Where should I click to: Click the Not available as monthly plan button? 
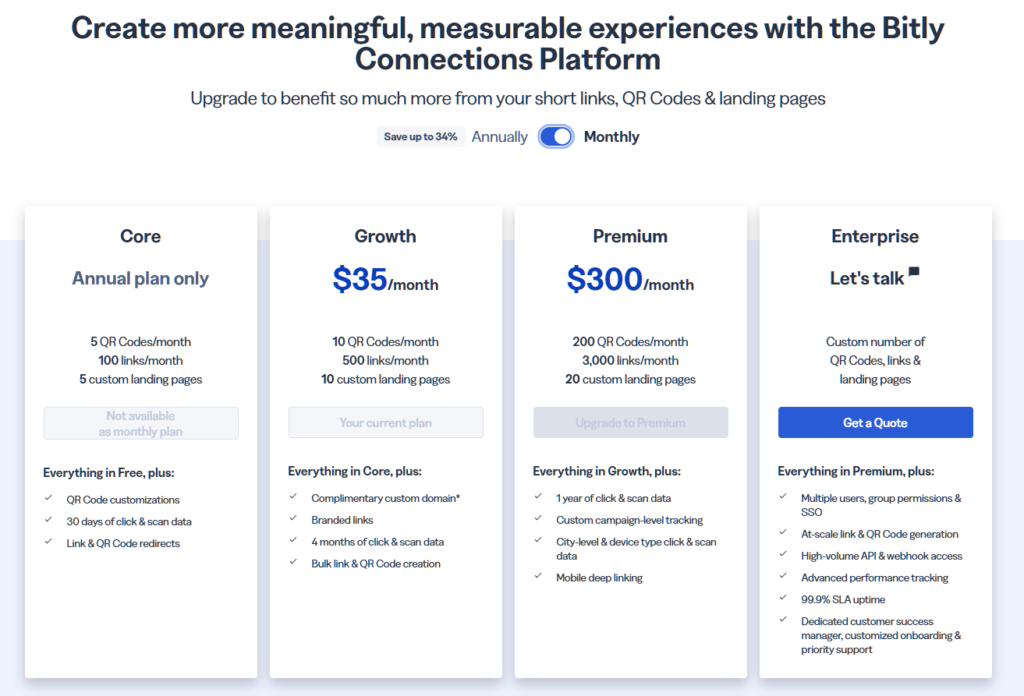tap(141, 423)
